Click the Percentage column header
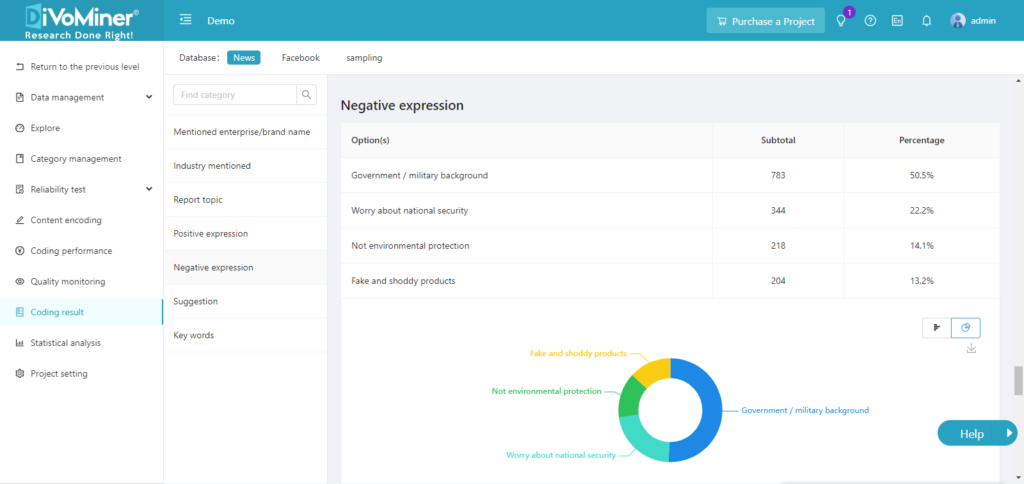The image size is (1024, 484). pyautogui.click(x=921, y=140)
